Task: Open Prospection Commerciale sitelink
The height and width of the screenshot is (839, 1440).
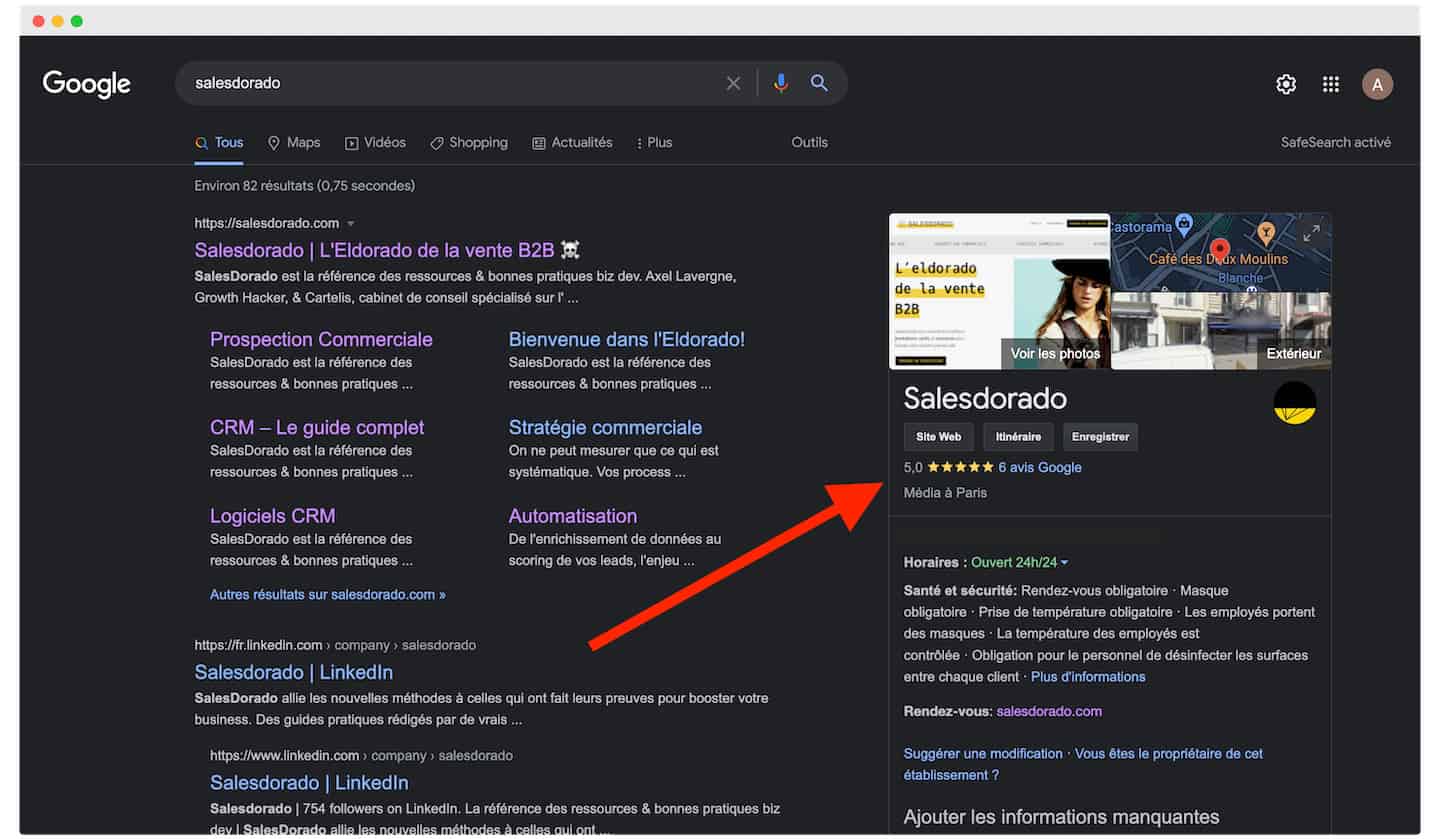Action: click(x=321, y=340)
